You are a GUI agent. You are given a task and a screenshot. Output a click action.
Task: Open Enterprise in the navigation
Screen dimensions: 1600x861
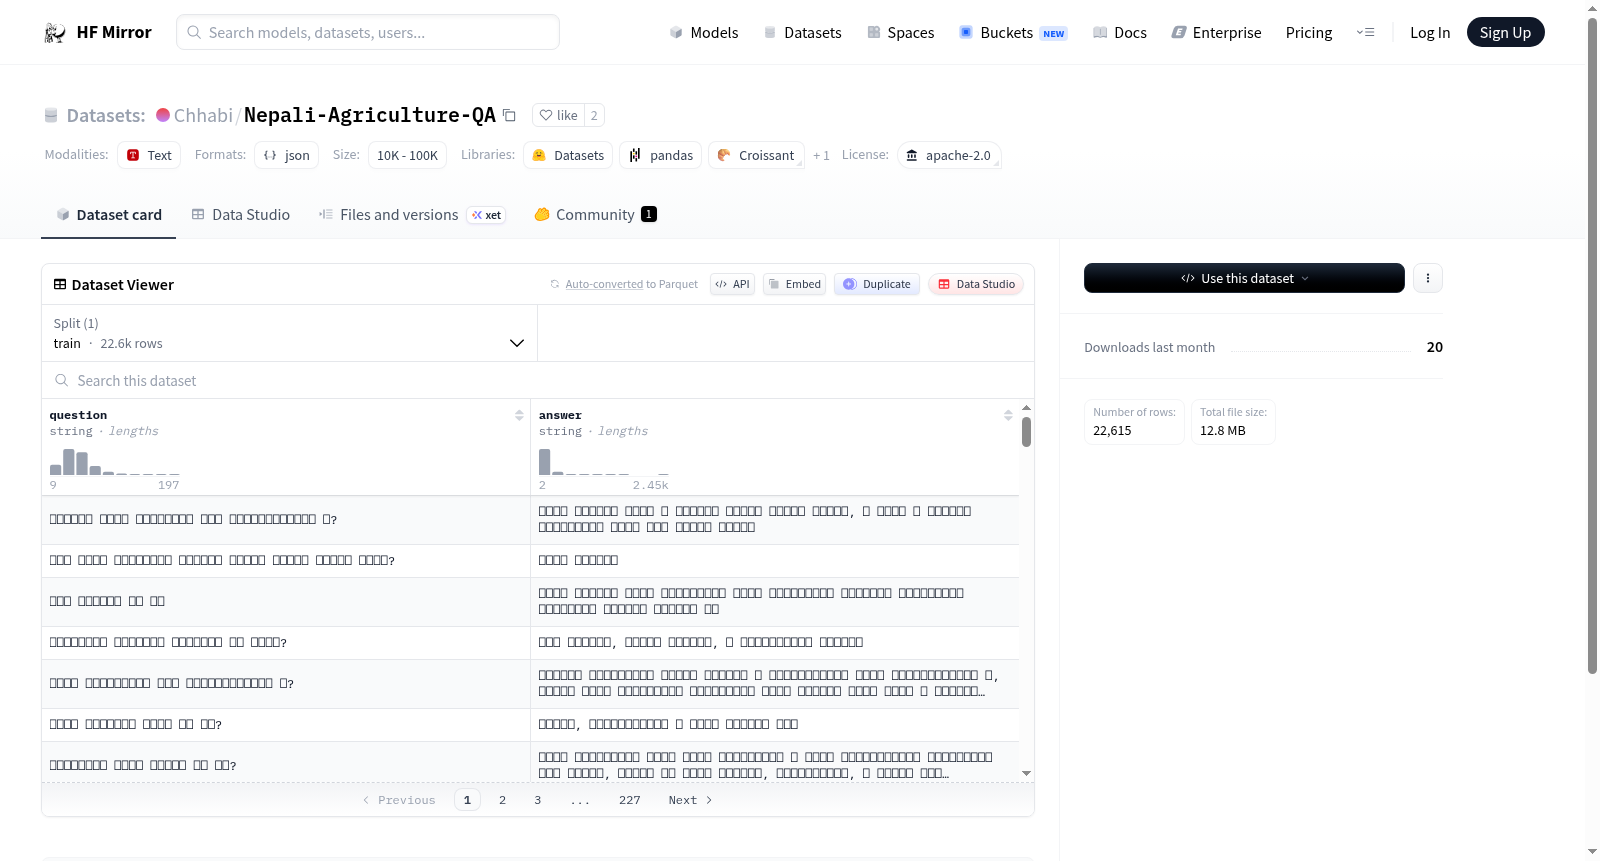point(1216,33)
